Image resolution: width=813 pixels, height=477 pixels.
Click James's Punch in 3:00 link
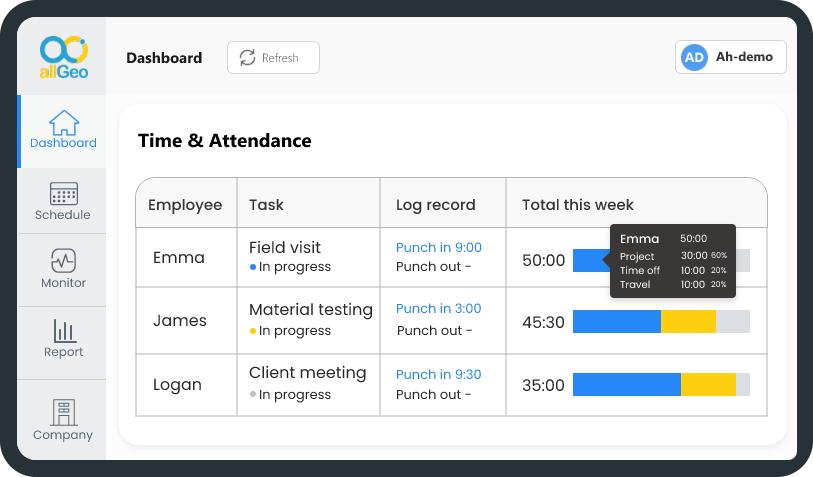click(x=438, y=309)
